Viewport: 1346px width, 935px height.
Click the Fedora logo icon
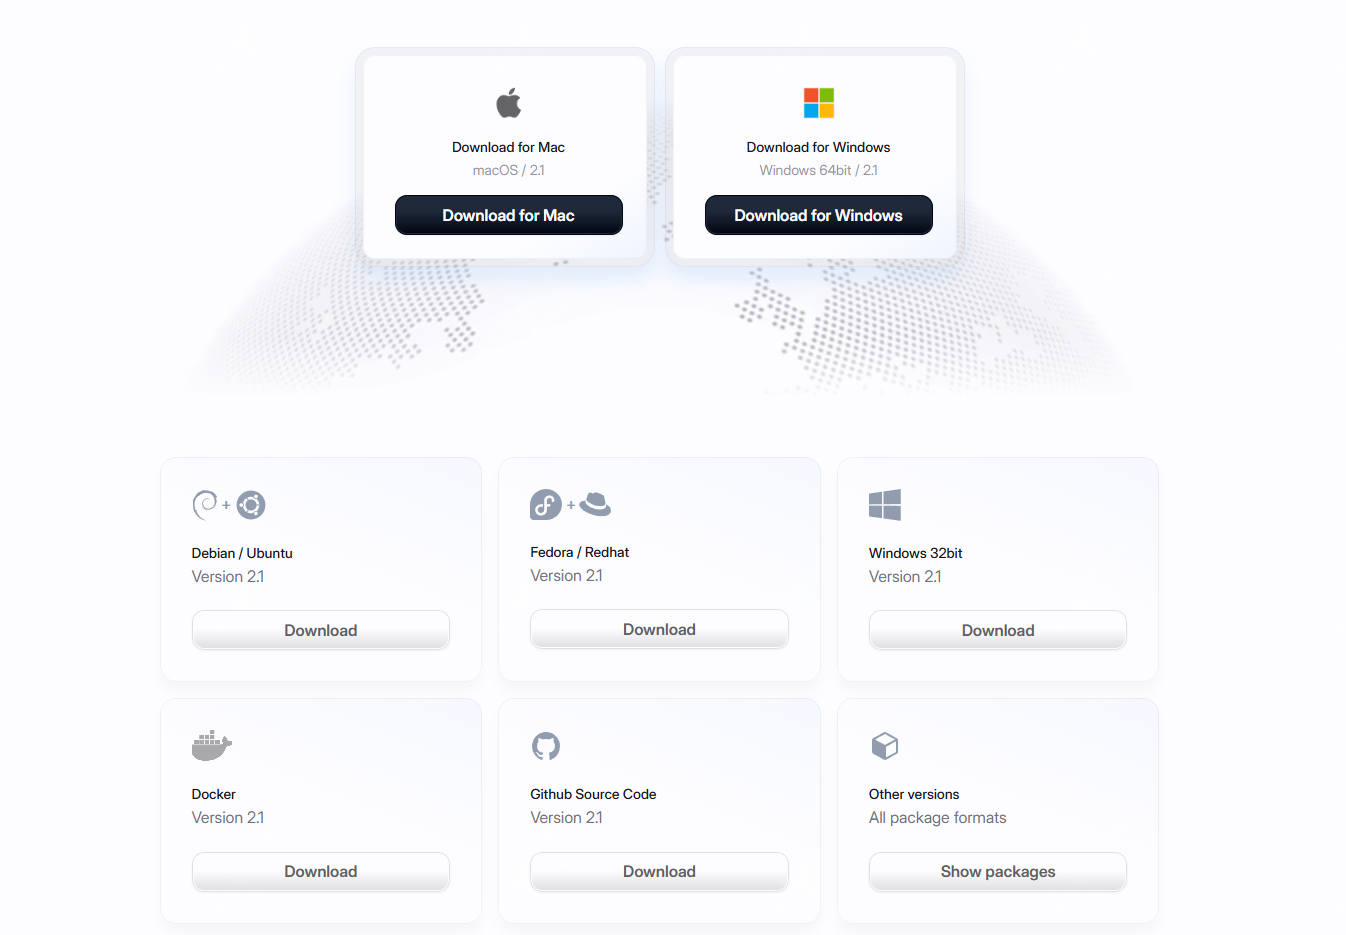click(x=545, y=505)
